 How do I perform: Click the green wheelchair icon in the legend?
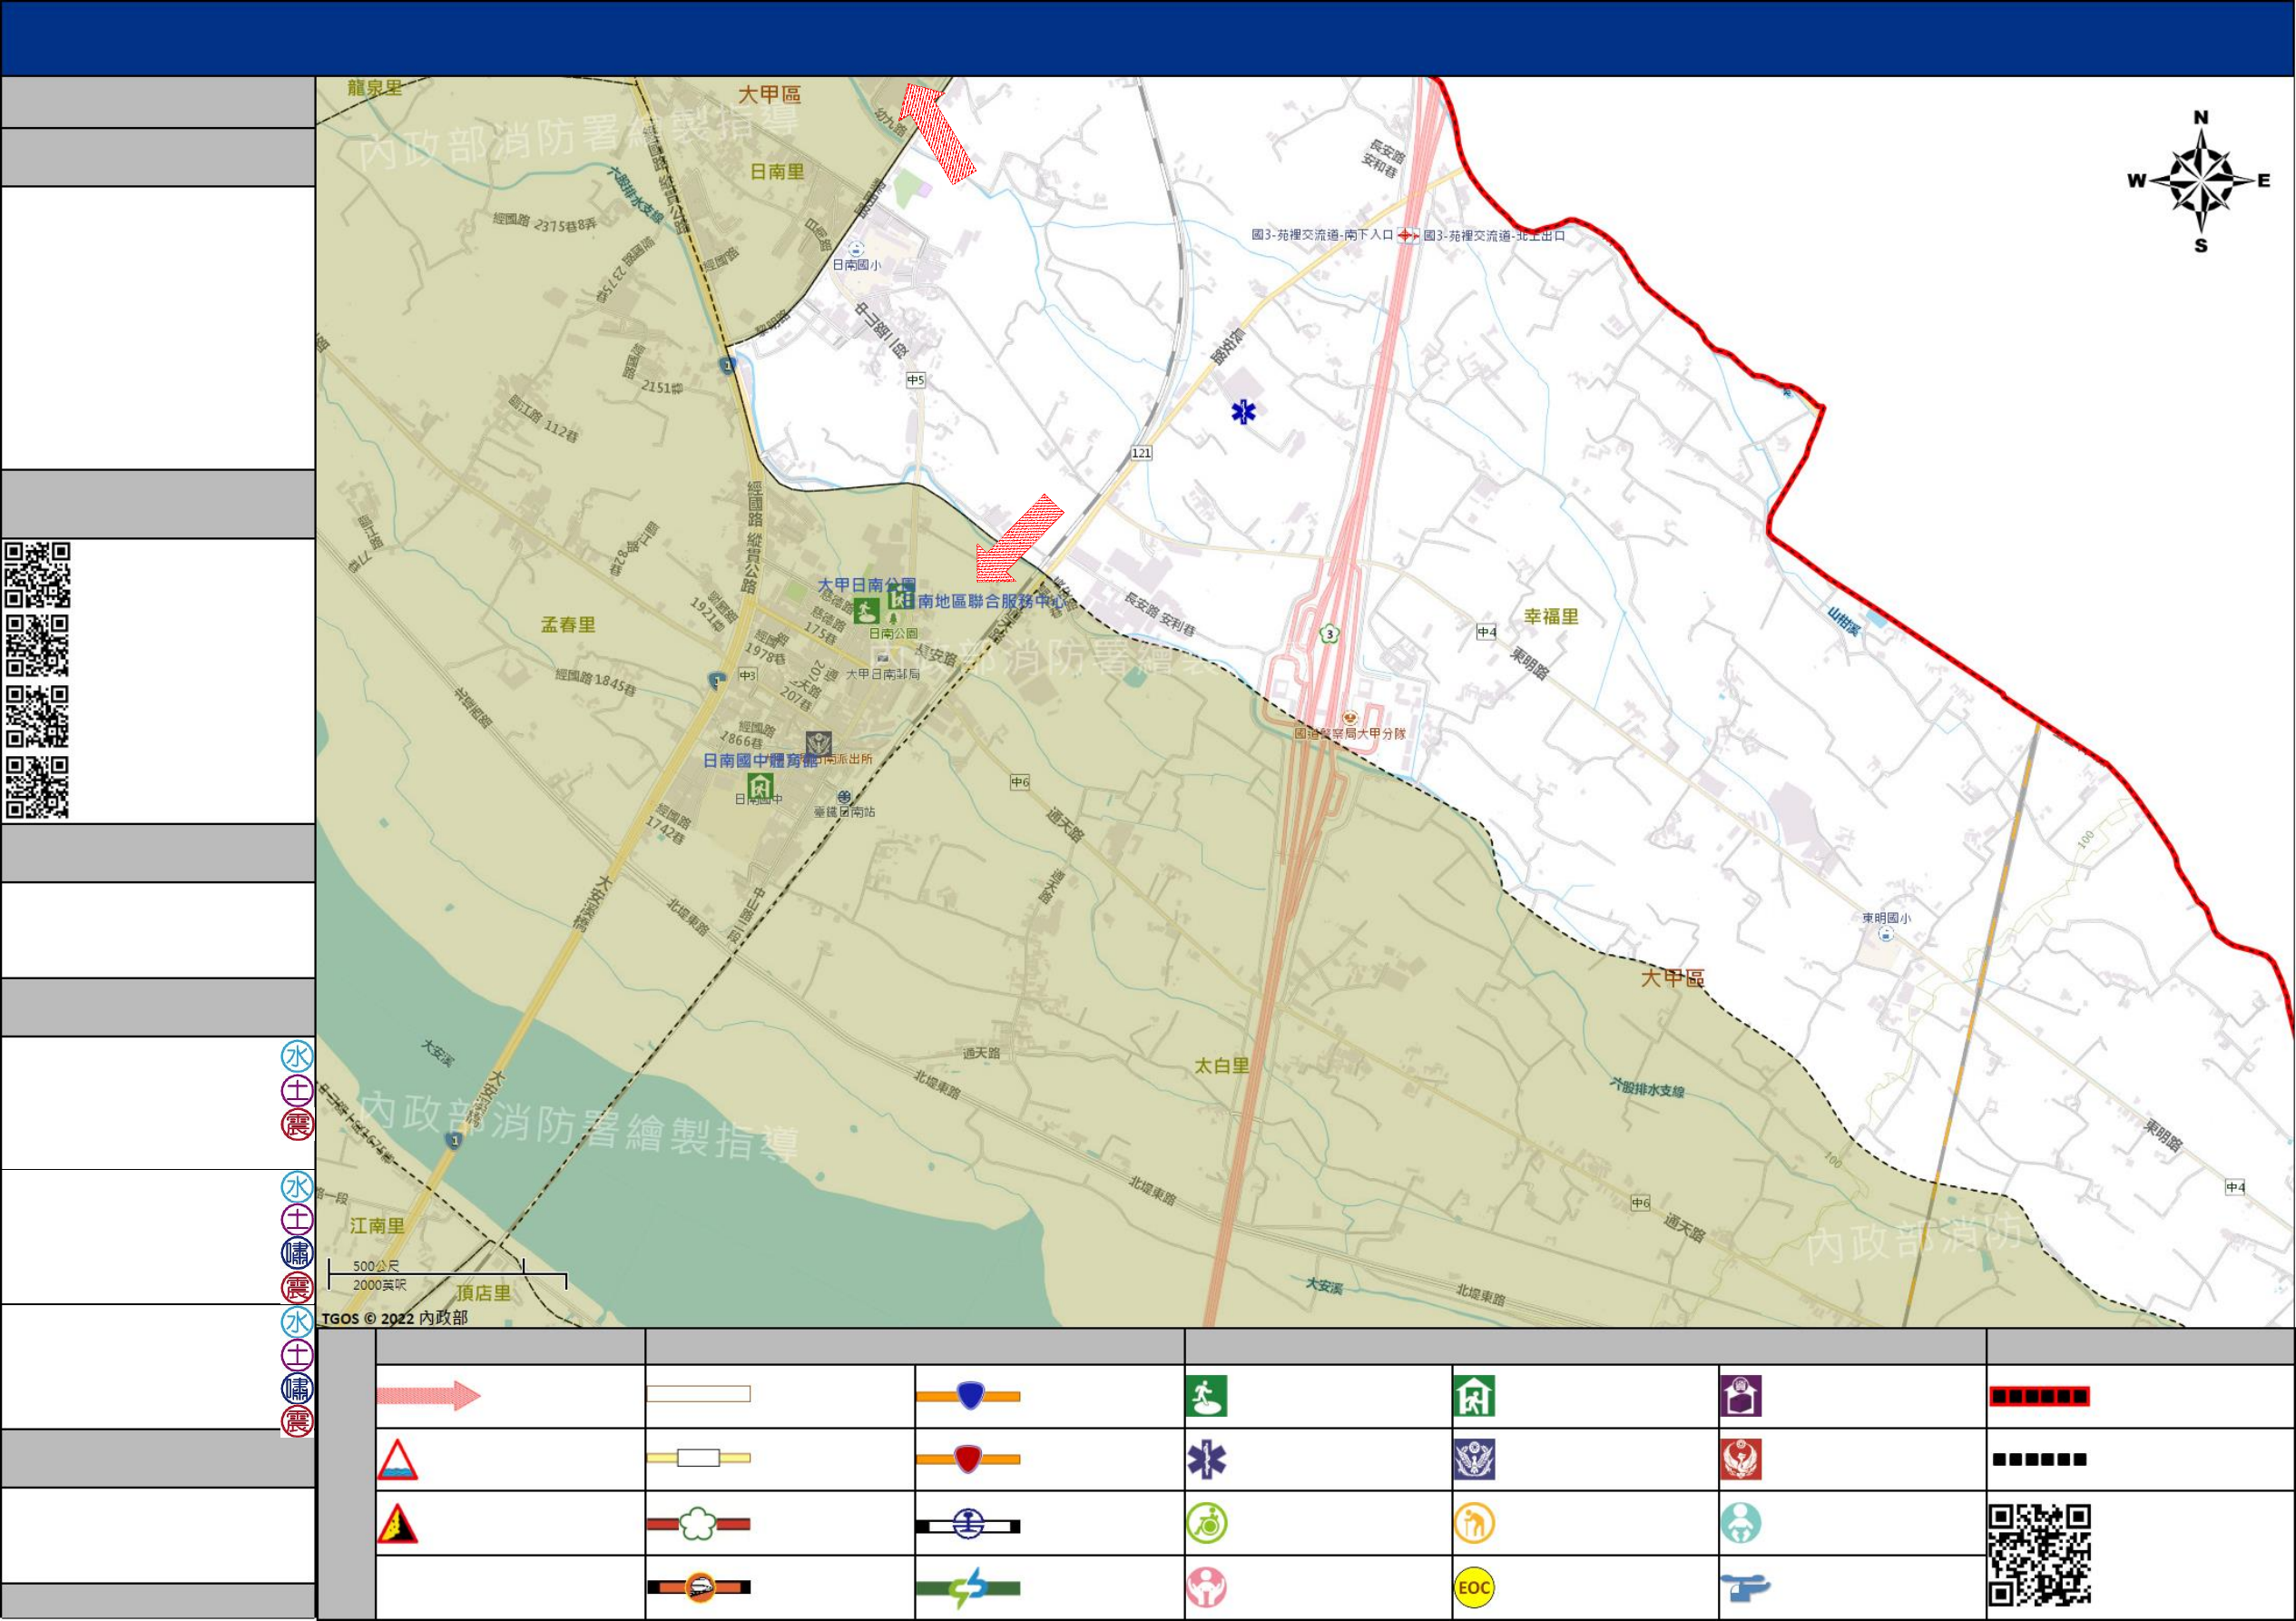pos(1206,1524)
